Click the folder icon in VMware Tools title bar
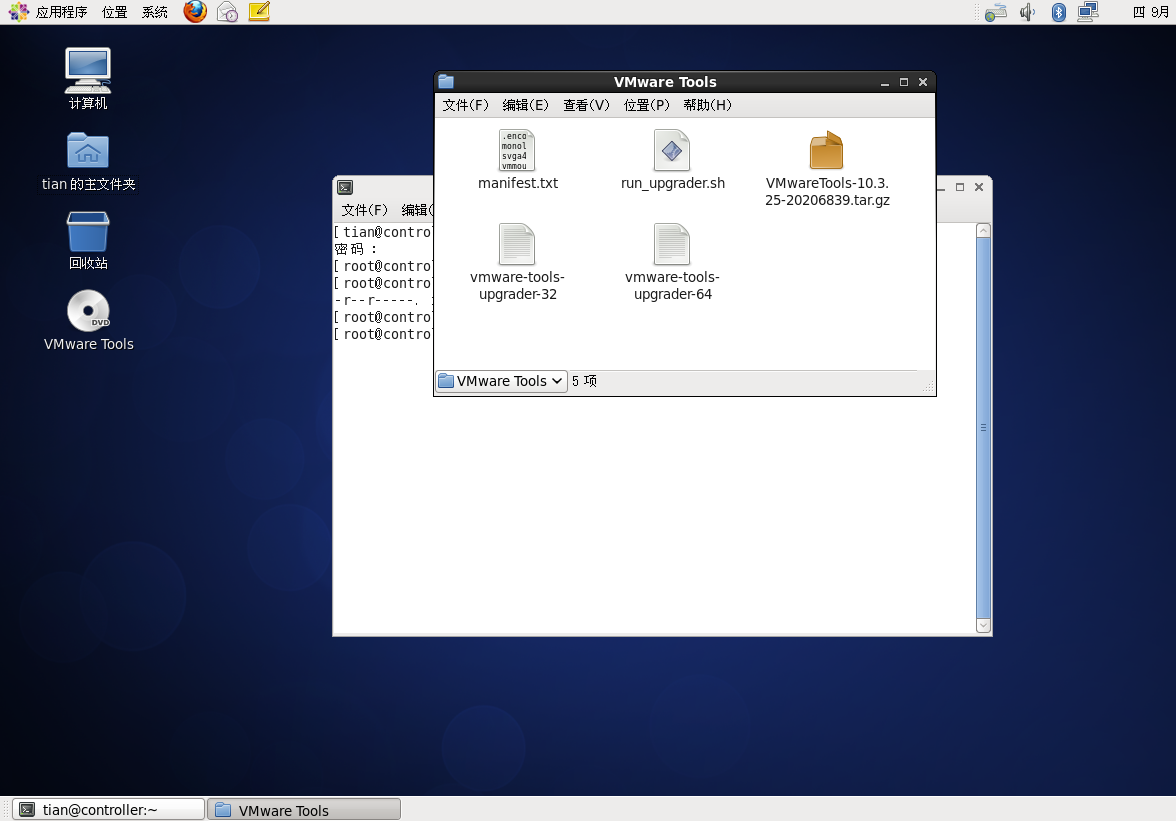 tap(446, 82)
